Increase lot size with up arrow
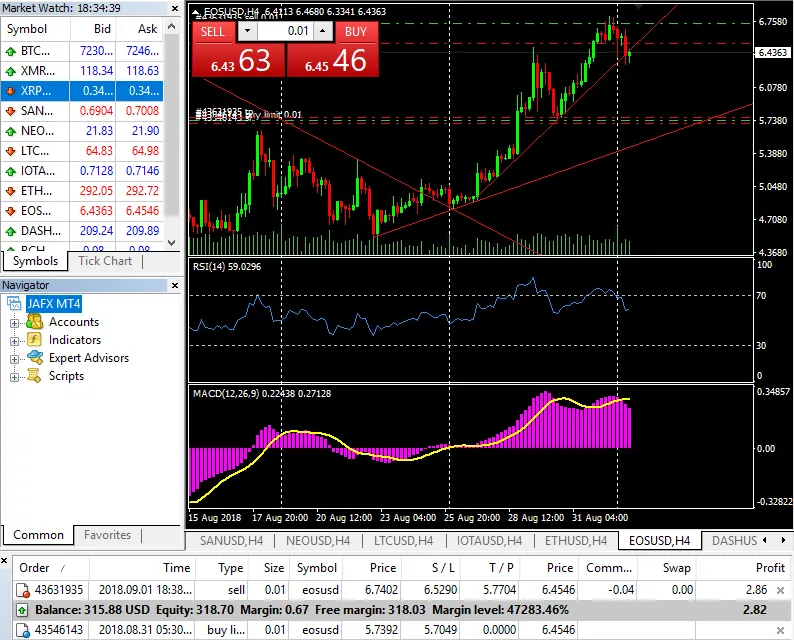Screen dimensions: 794x640 pyautogui.click(x=323, y=31)
